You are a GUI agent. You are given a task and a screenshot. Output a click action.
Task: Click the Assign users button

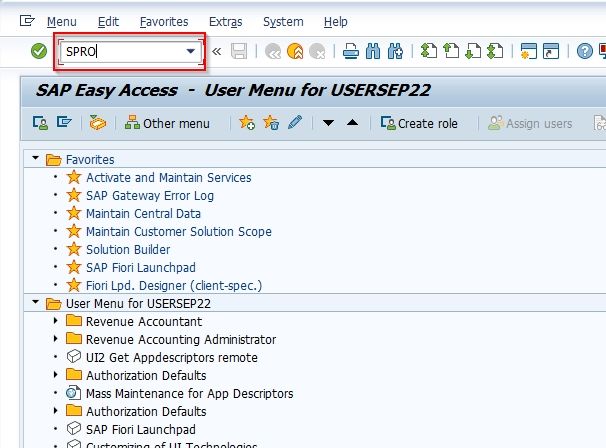pyautogui.click(x=530, y=123)
